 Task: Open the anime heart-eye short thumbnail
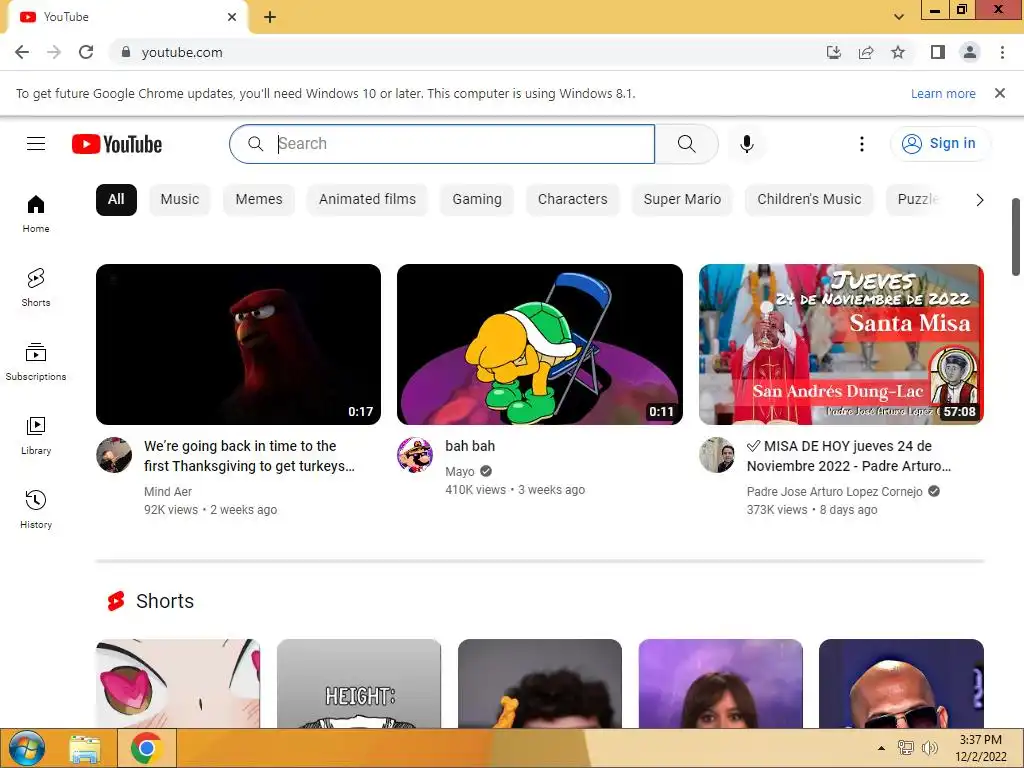[x=178, y=683]
